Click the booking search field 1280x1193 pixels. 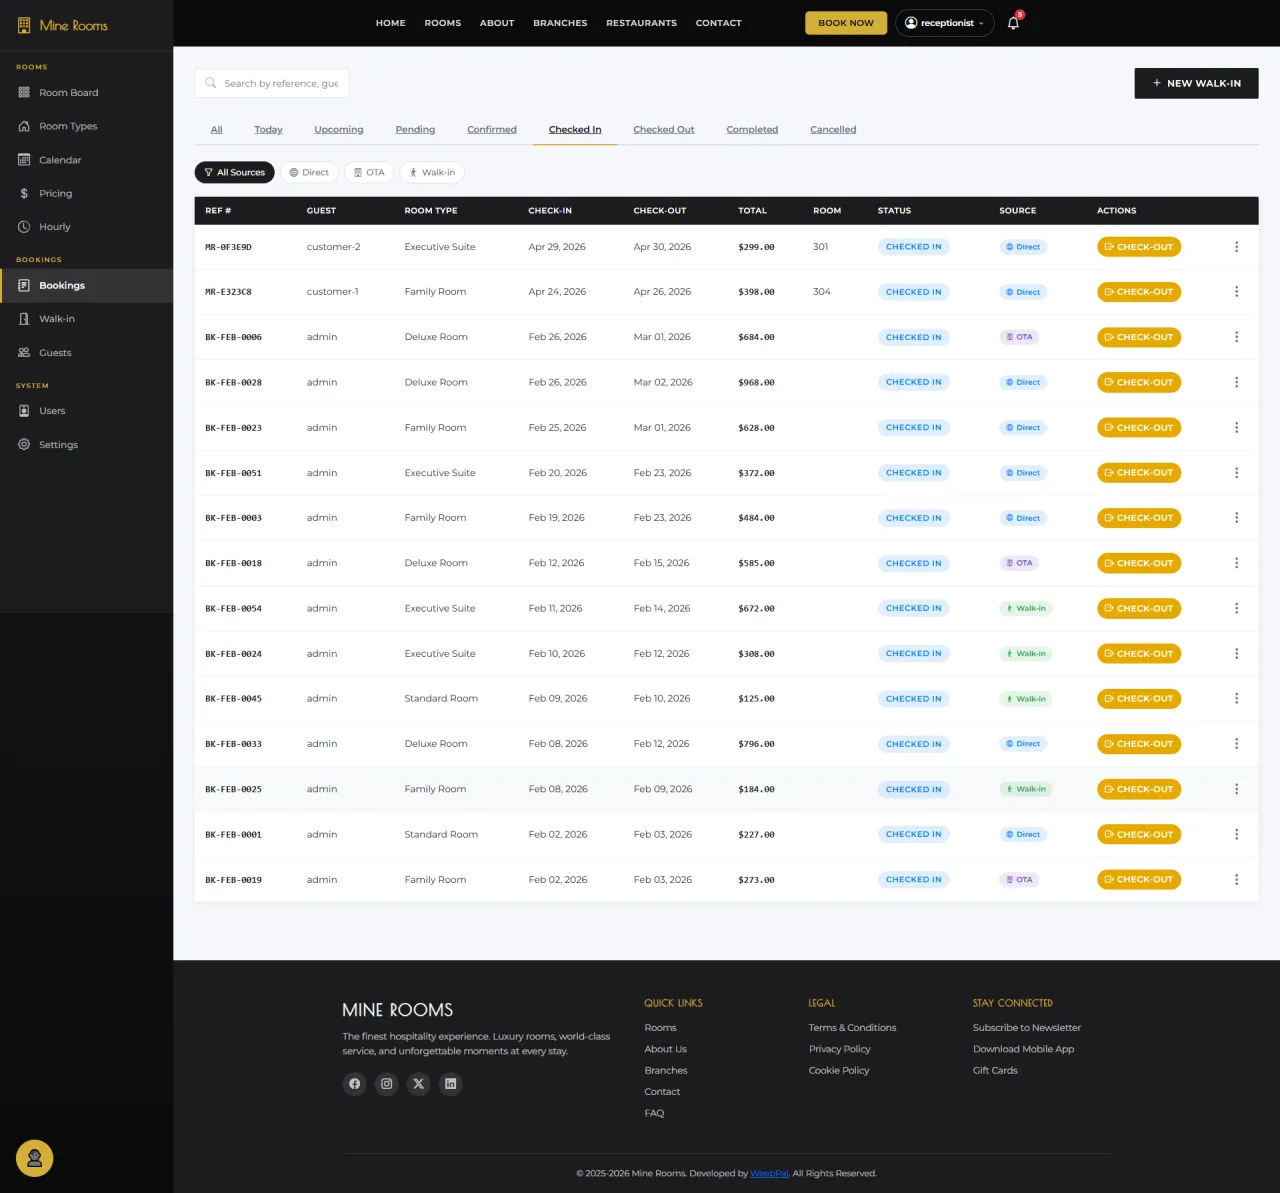pos(272,83)
